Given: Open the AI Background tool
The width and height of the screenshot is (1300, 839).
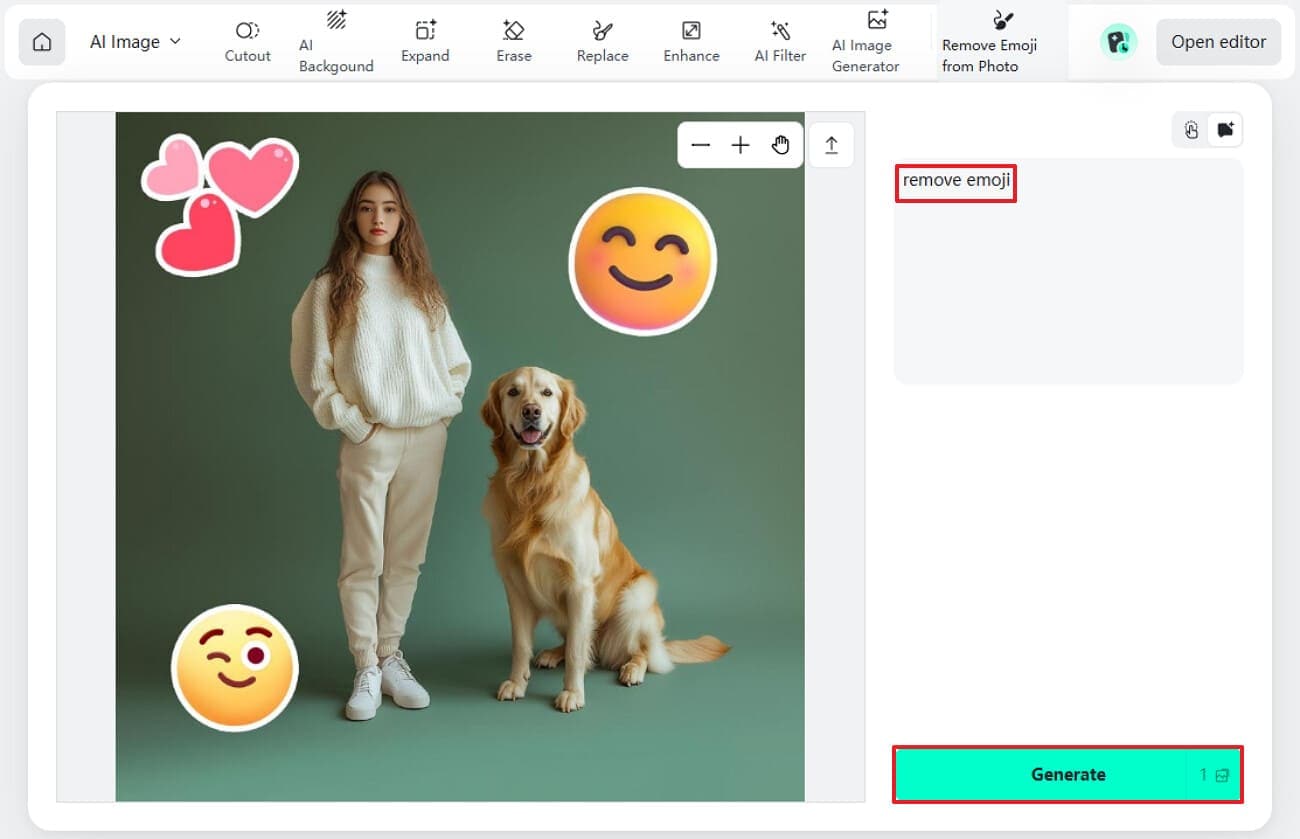Looking at the screenshot, I should pos(336,42).
